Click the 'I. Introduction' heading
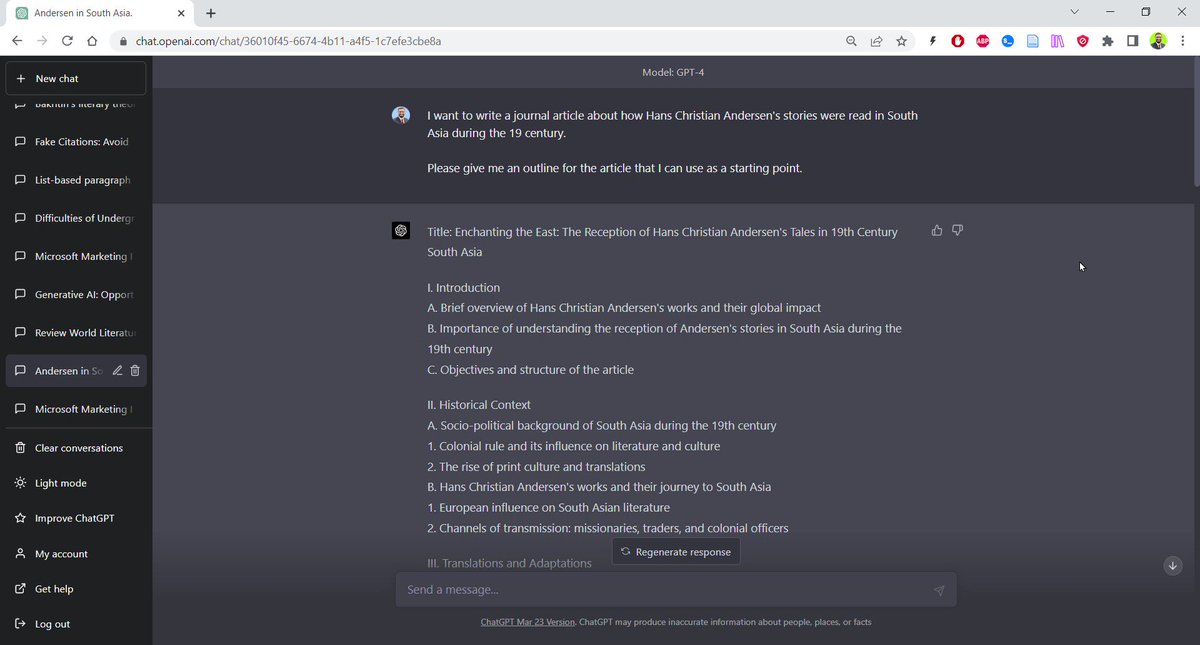Screen dimensions: 1200x645 (463, 288)
